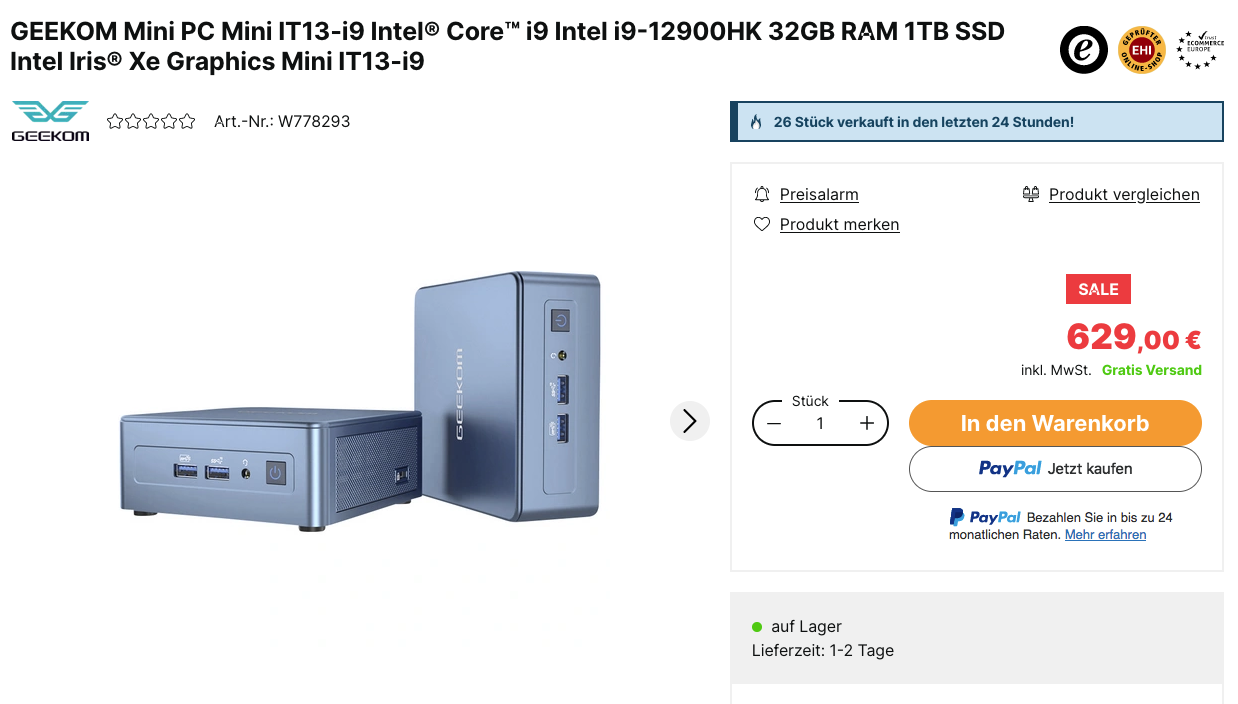Image resolution: width=1238 pixels, height=704 pixels.
Task: Click the empty star rating row
Action: tap(151, 122)
